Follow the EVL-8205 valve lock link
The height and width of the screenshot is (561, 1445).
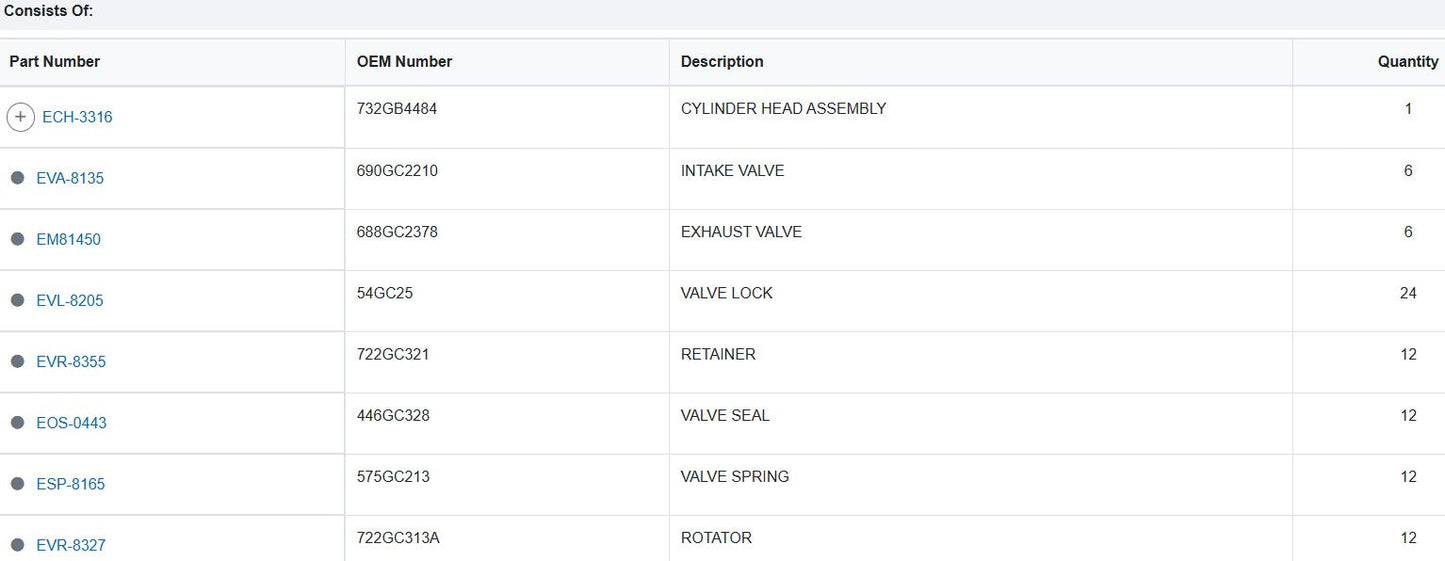click(70, 300)
